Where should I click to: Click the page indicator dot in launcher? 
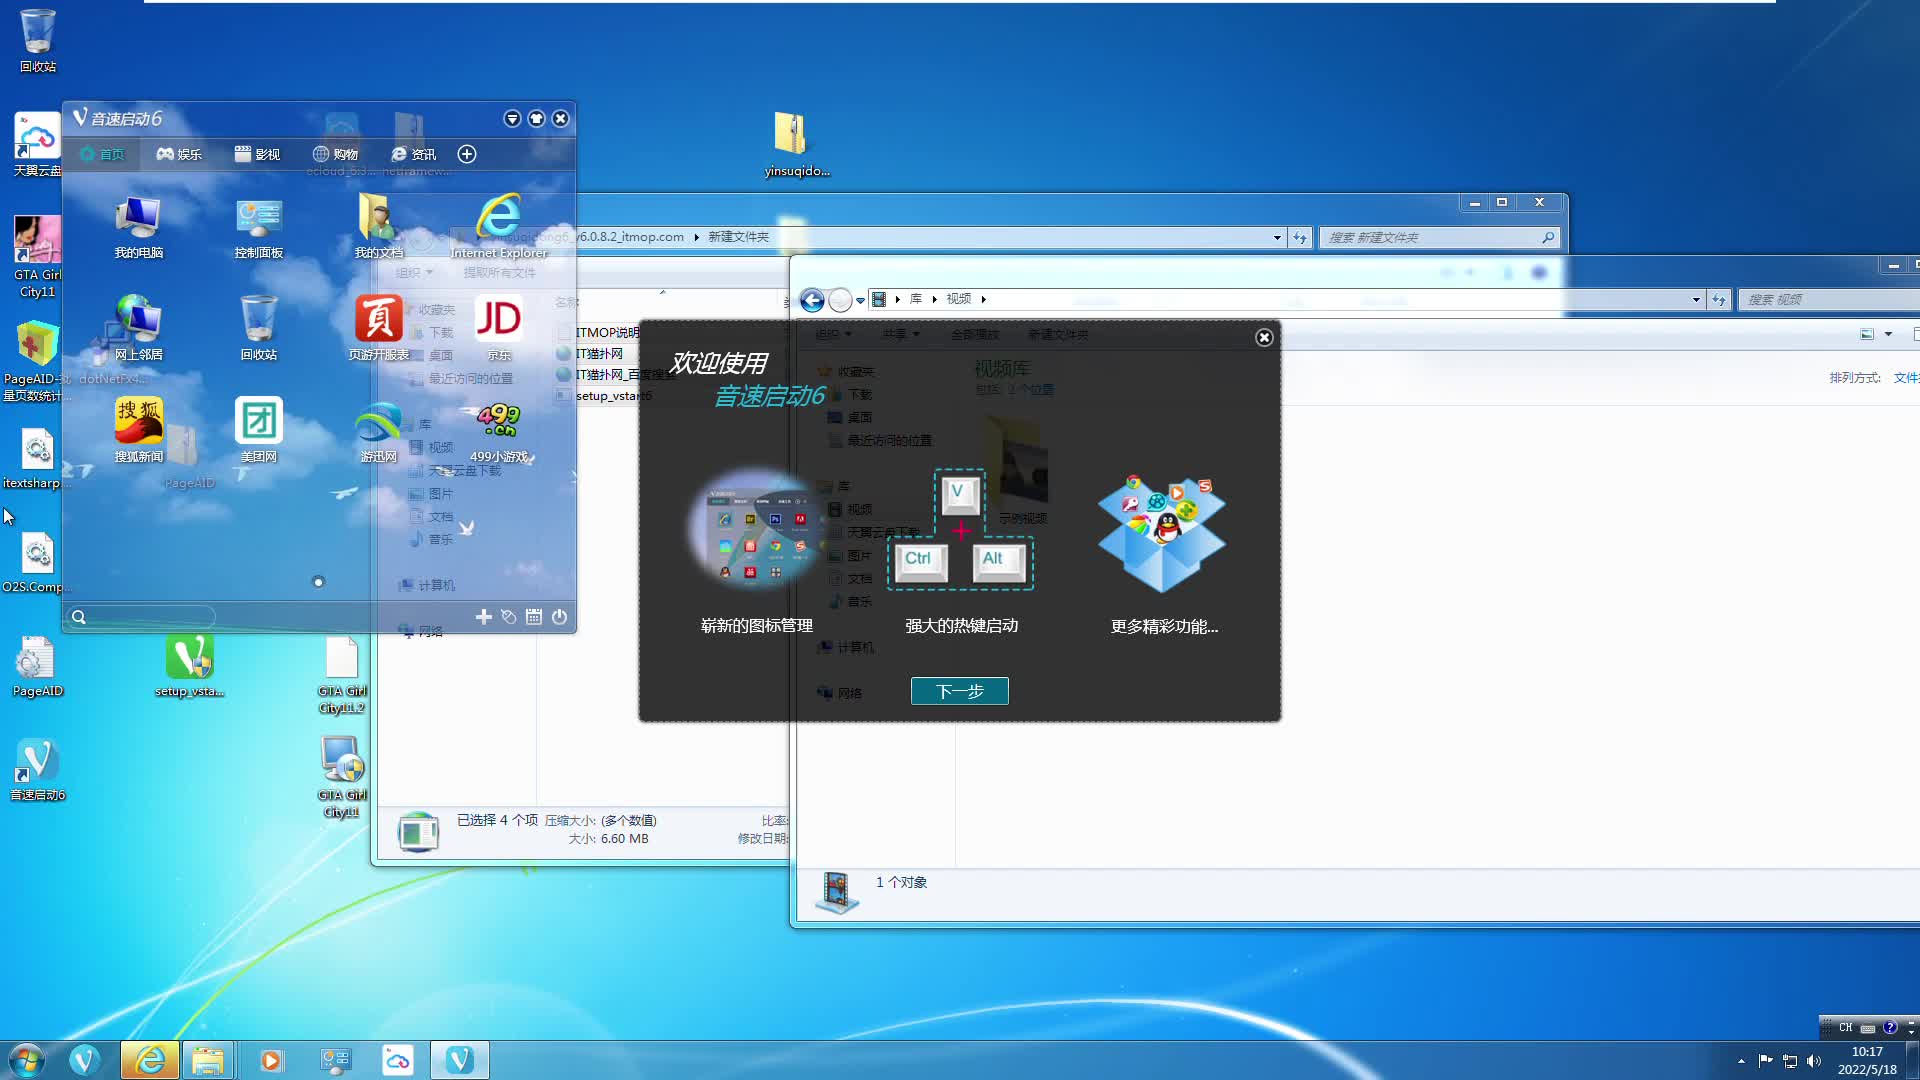[x=318, y=582]
